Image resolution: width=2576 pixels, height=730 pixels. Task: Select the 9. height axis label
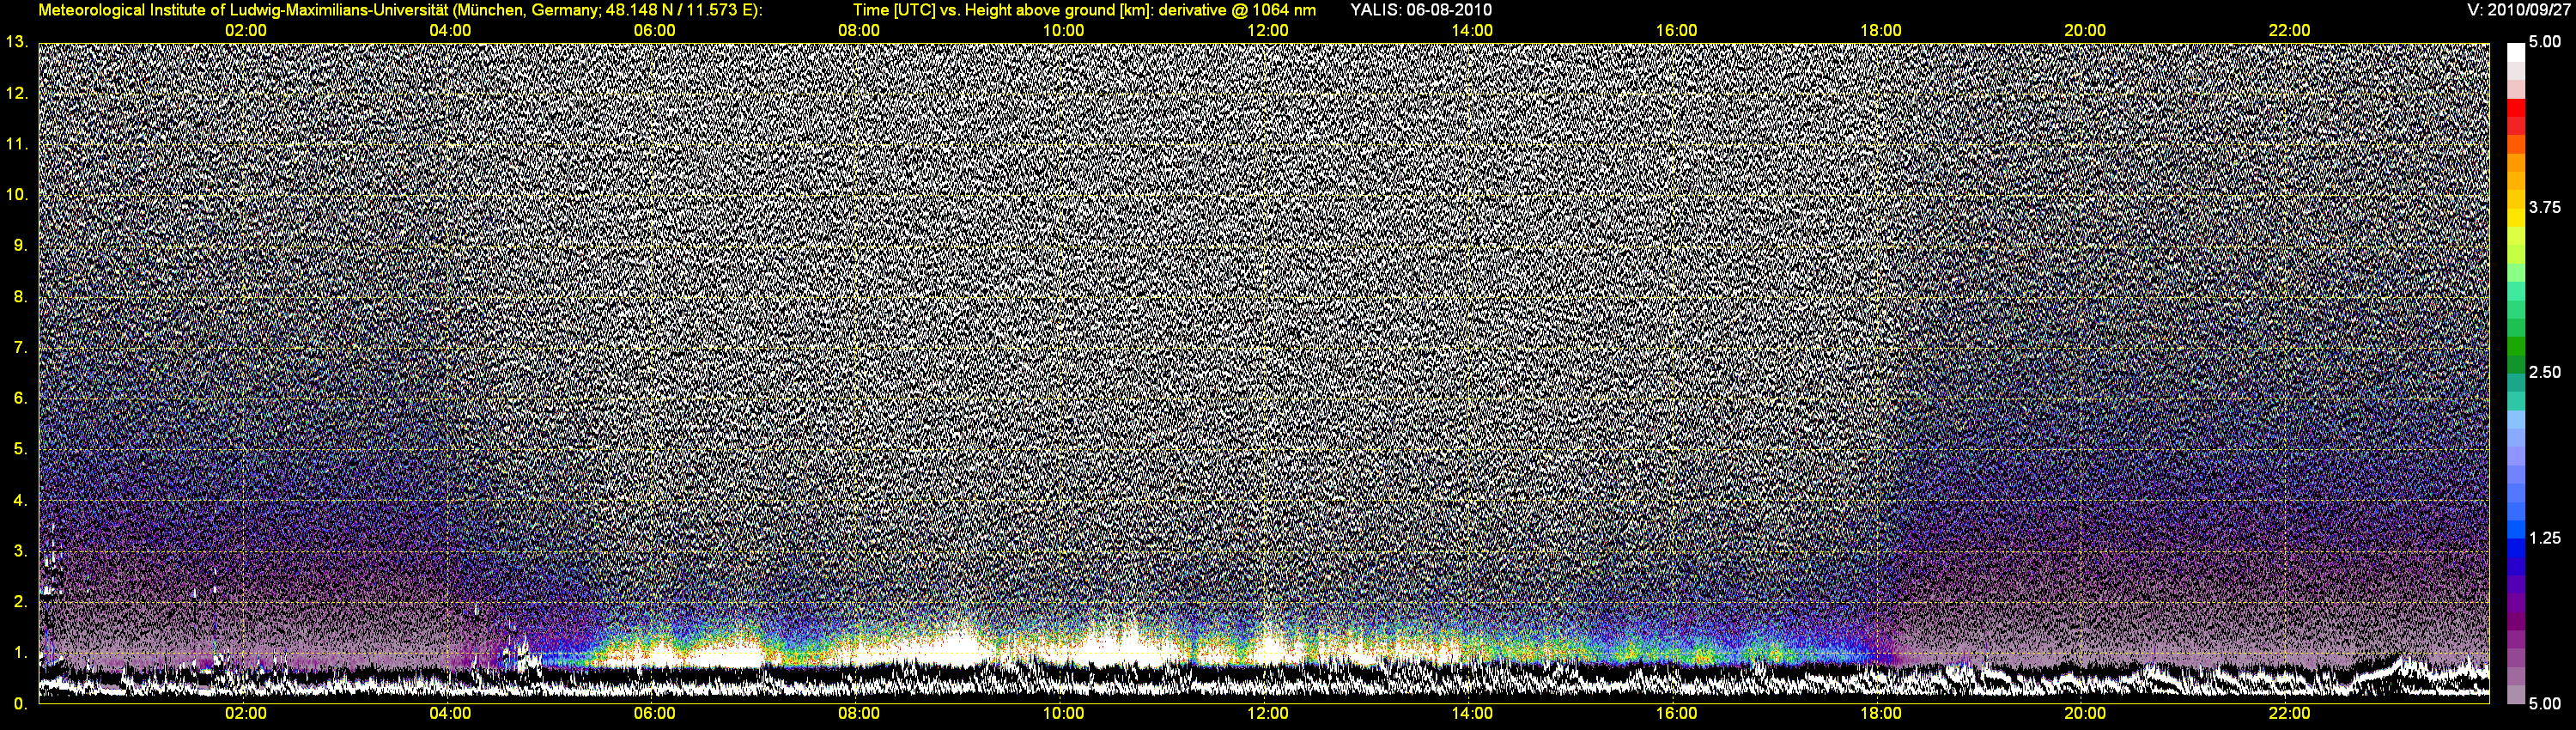coord(21,245)
